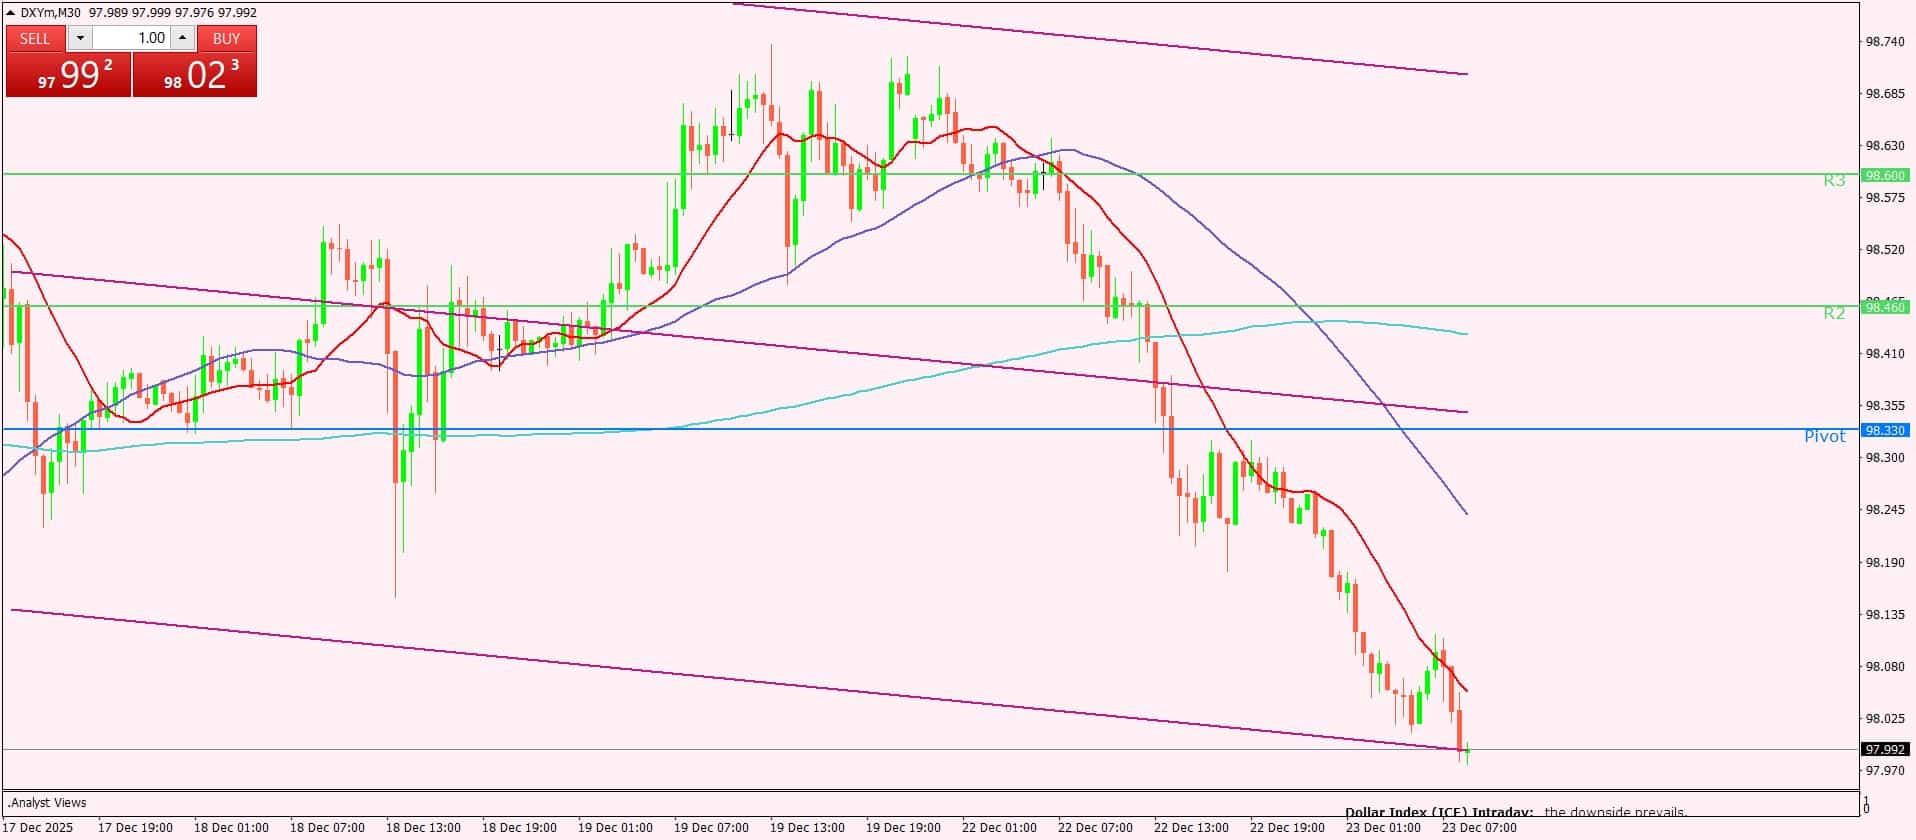Click the DXYm,M30 chart symbol title
This screenshot has width=1916, height=840.
(52, 12)
